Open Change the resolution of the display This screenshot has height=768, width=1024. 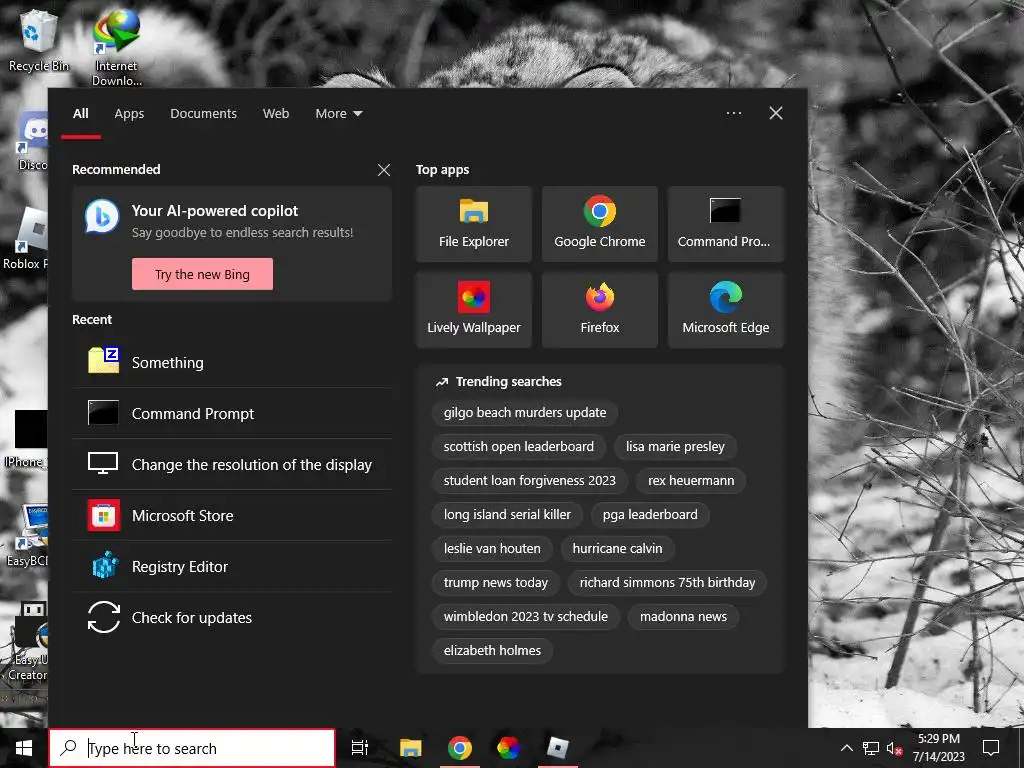232,464
